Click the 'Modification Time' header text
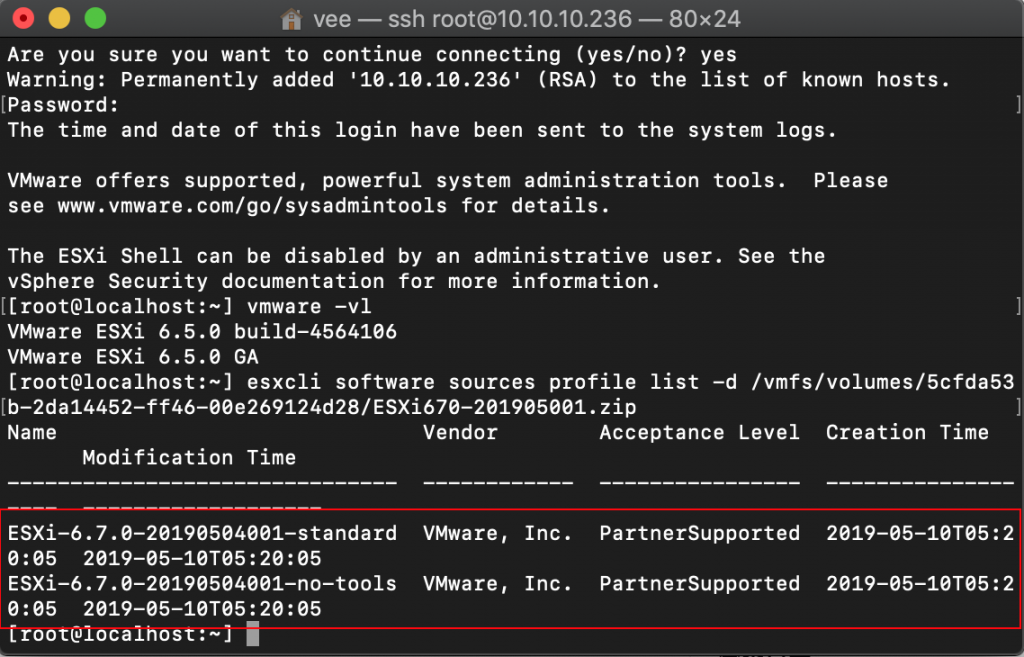This screenshot has width=1024, height=657. point(189,457)
